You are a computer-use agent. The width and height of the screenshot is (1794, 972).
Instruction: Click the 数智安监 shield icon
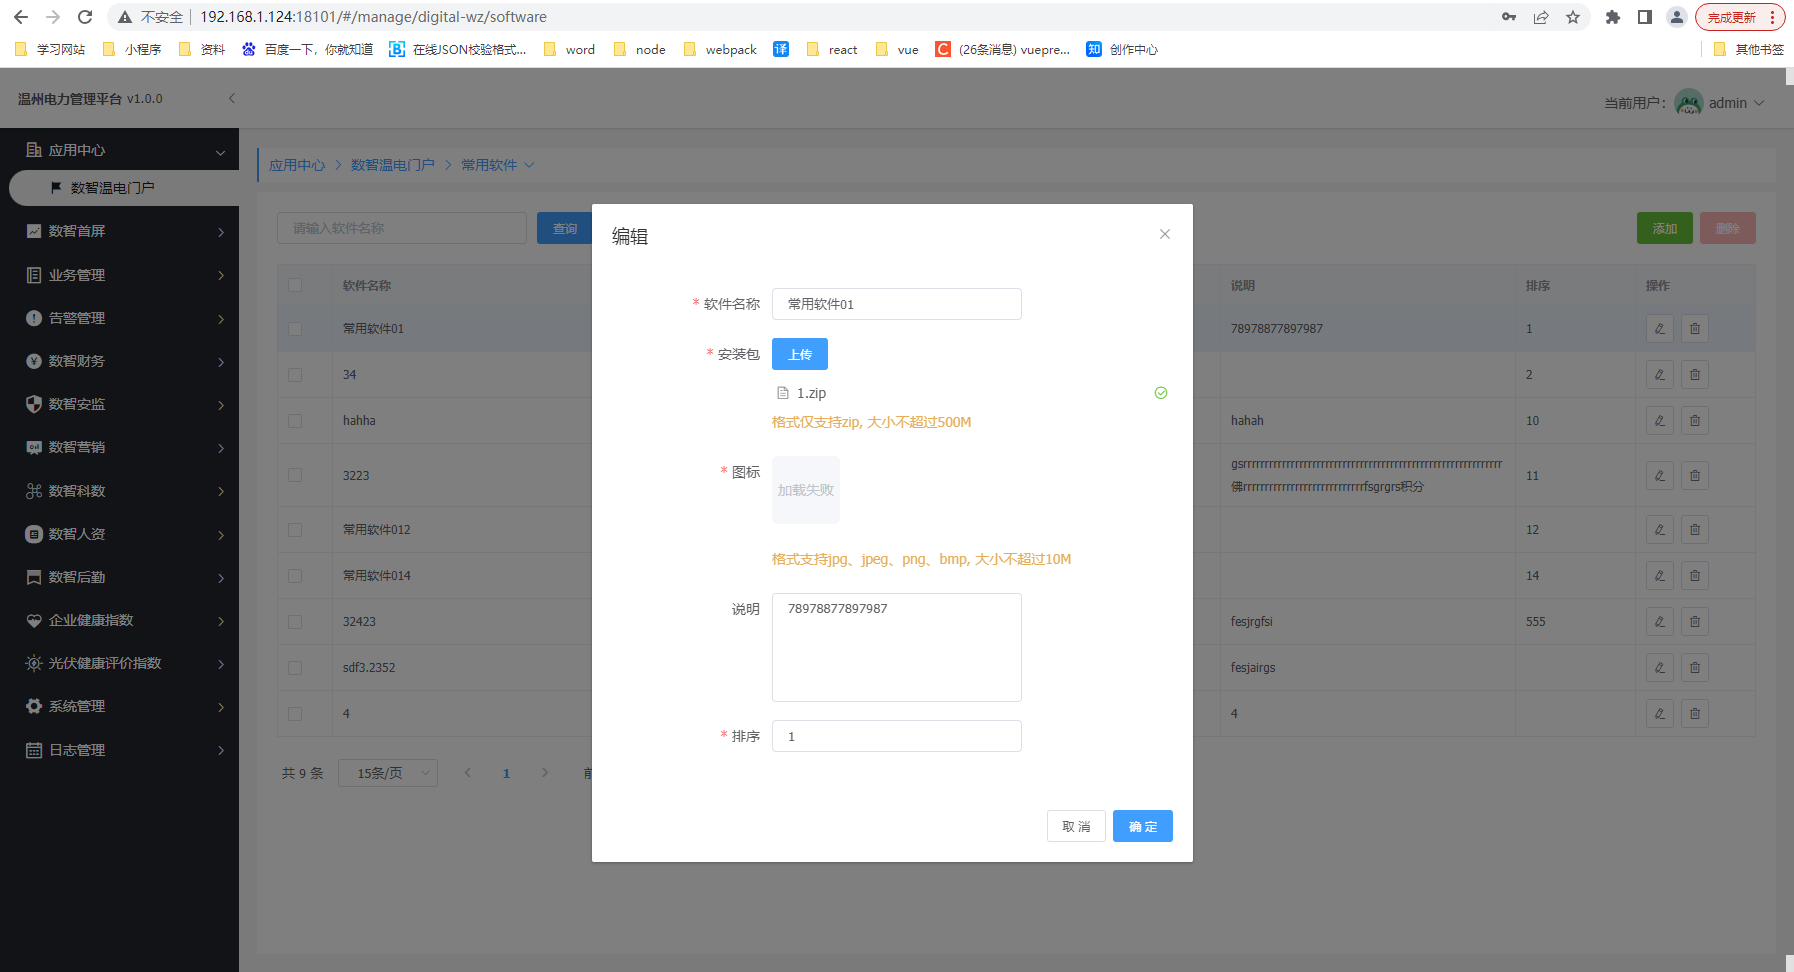pos(34,404)
